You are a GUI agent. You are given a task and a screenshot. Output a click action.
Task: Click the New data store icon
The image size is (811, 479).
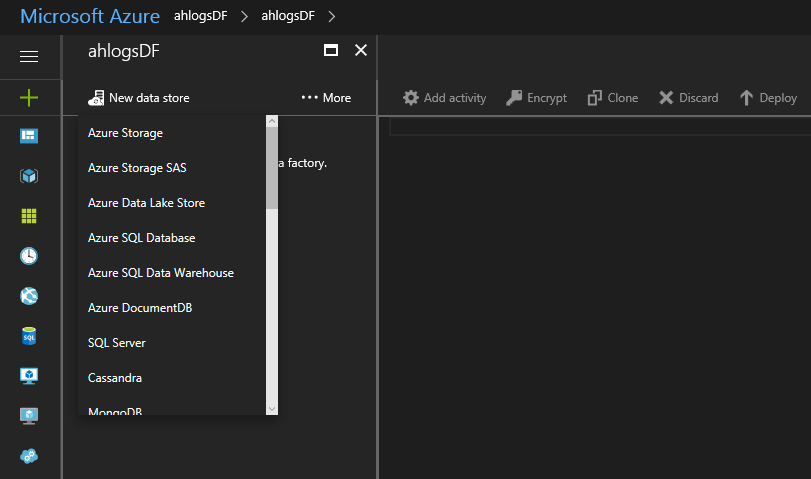96,98
